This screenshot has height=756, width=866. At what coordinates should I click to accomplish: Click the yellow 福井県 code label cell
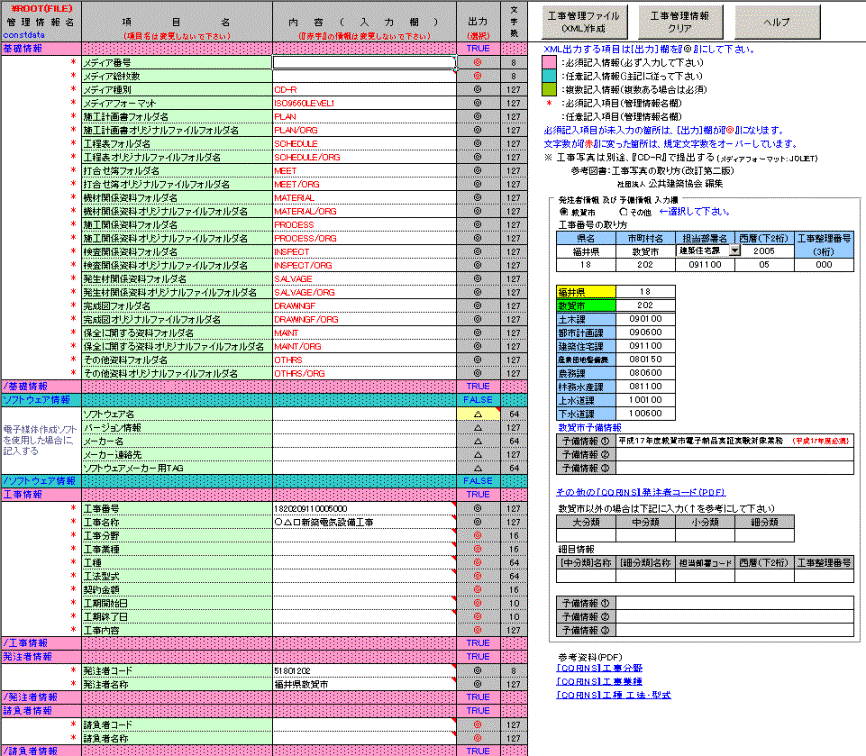click(x=586, y=292)
